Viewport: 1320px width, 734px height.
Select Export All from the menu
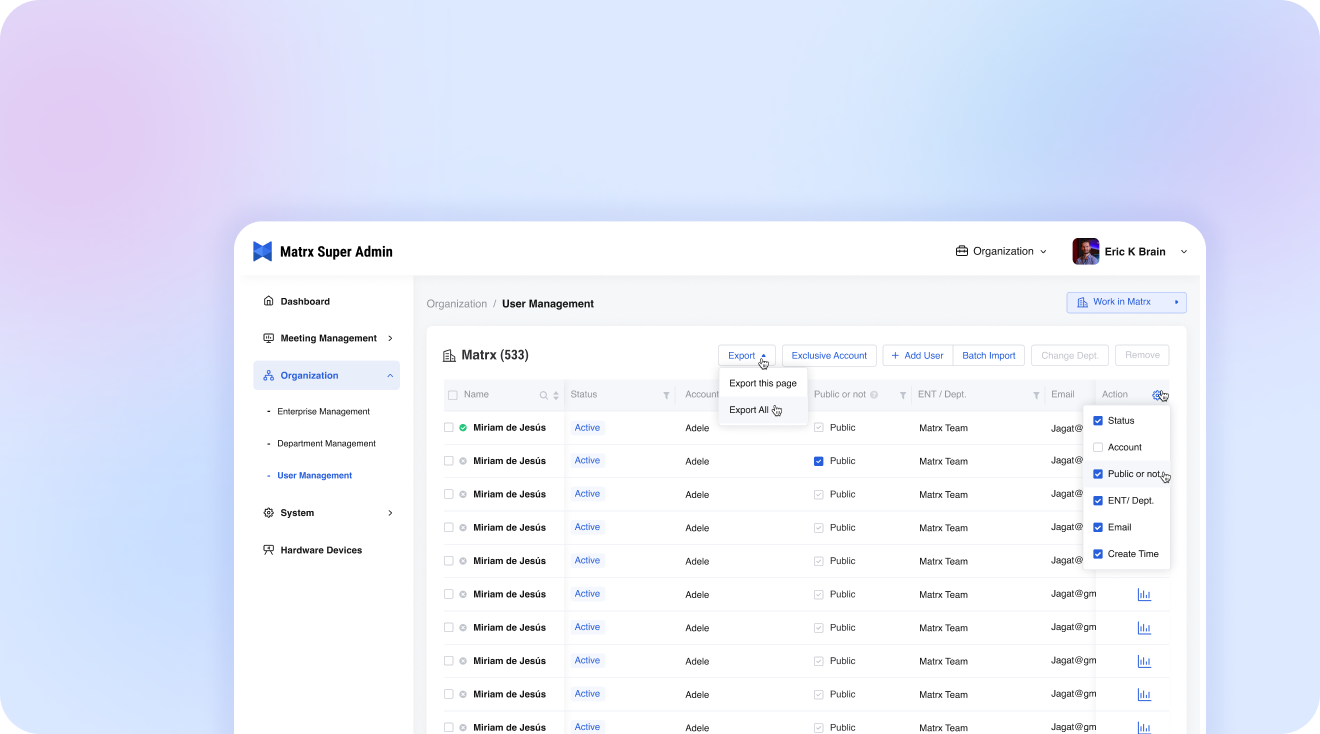(749, 410)
